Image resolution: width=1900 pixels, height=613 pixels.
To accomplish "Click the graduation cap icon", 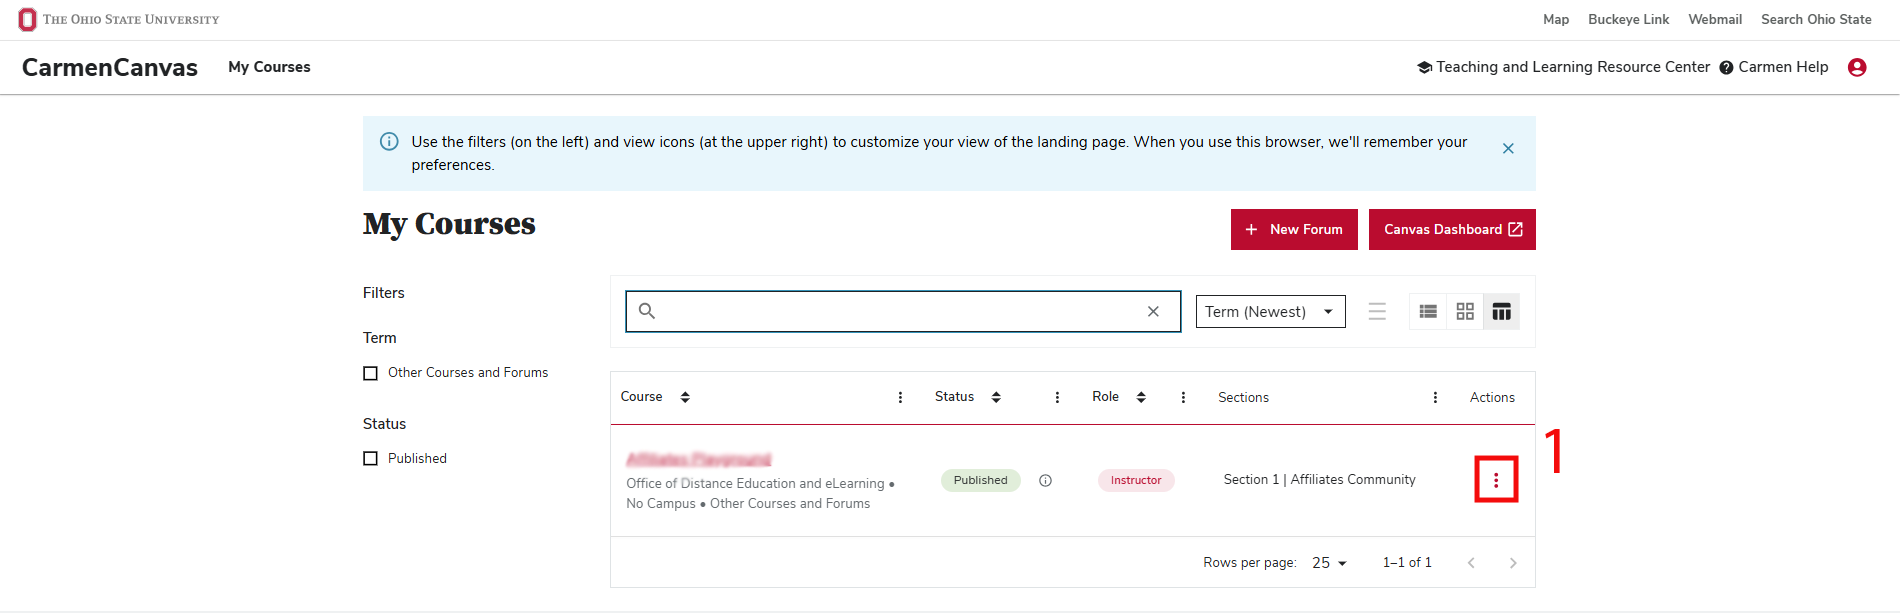I will [1424, 67].
